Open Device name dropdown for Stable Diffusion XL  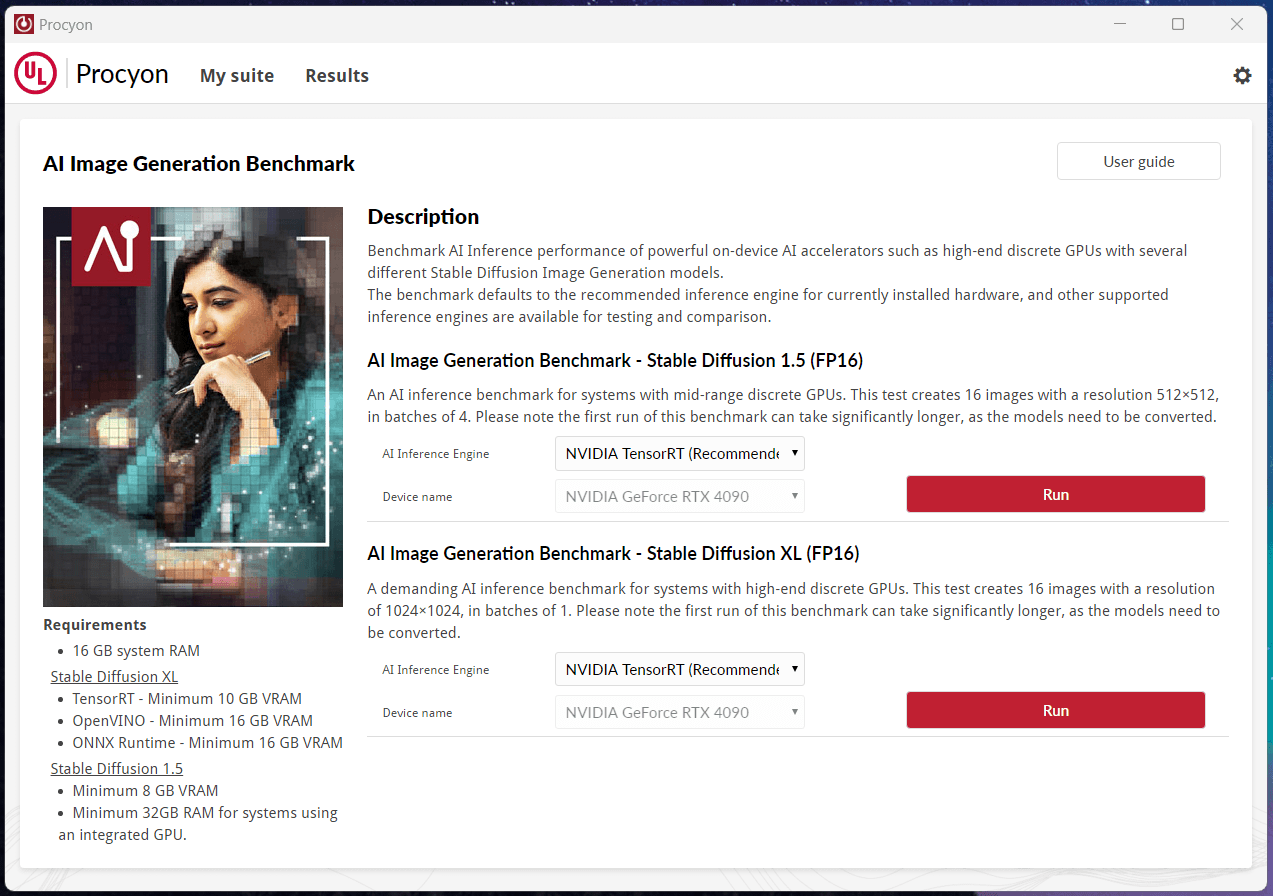tap(680, 712)
